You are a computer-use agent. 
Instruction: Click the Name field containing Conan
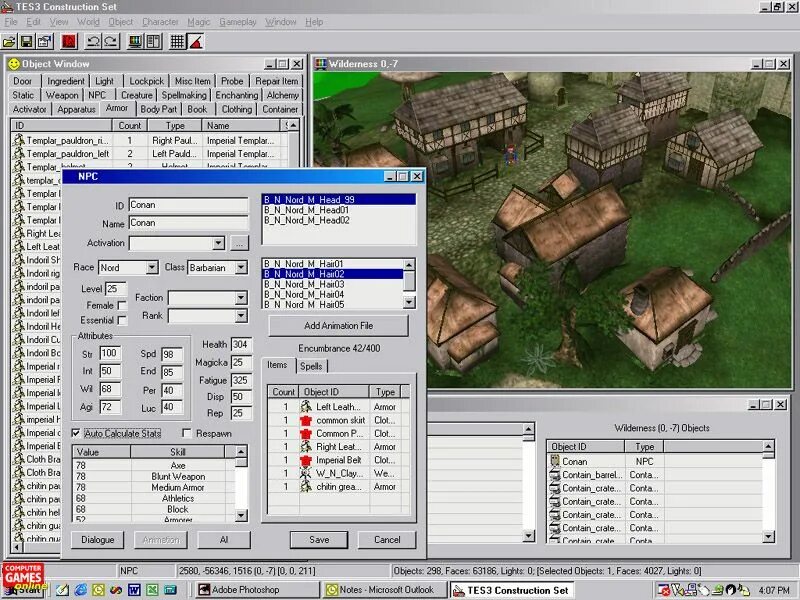pyautogui.click(x=188, y=223)
